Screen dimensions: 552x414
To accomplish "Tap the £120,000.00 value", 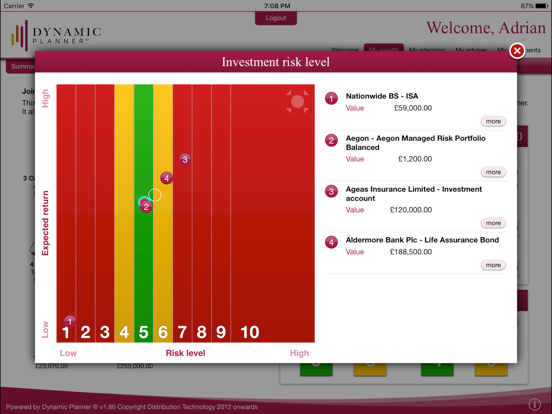I will point(411,210).
